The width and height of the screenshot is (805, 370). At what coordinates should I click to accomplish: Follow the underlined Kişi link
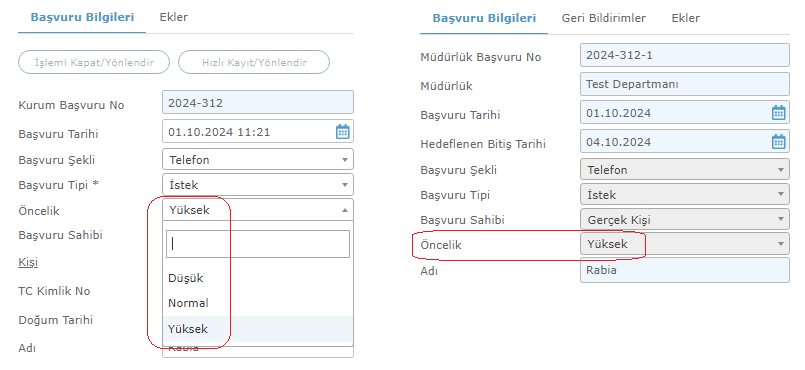tap(28, 262)
